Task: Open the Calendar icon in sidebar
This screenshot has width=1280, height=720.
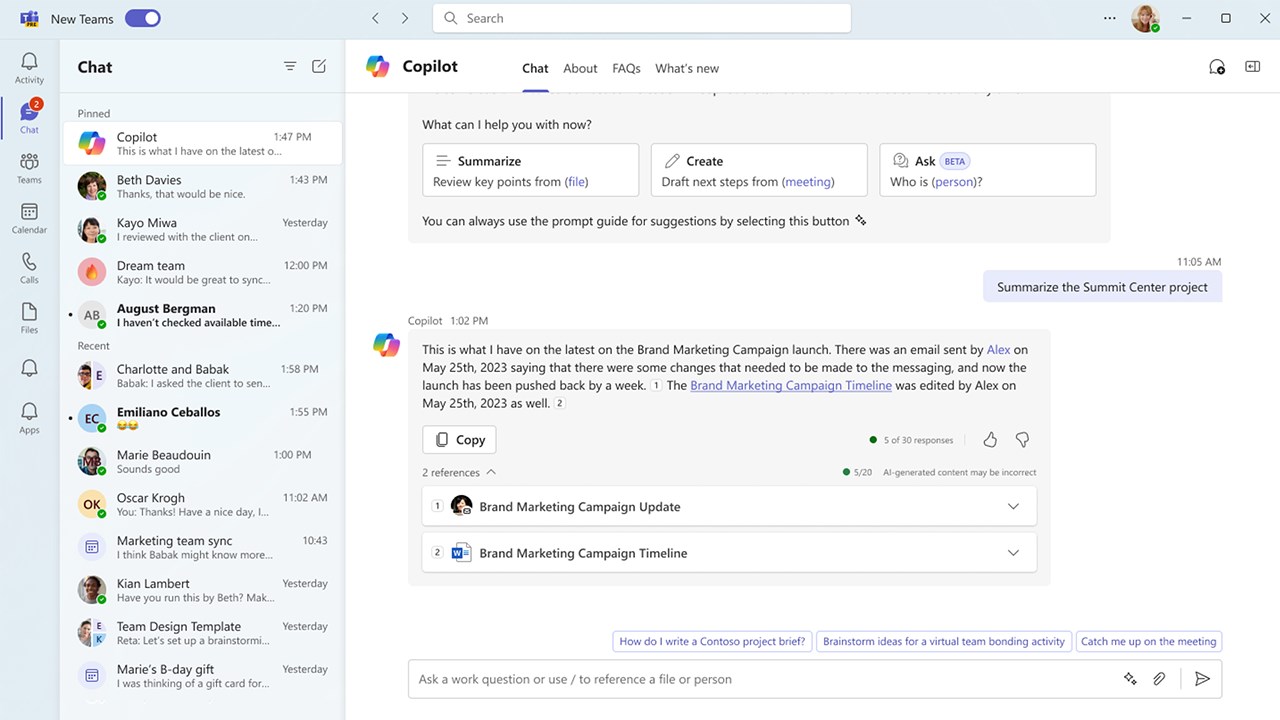Action: 29,218
